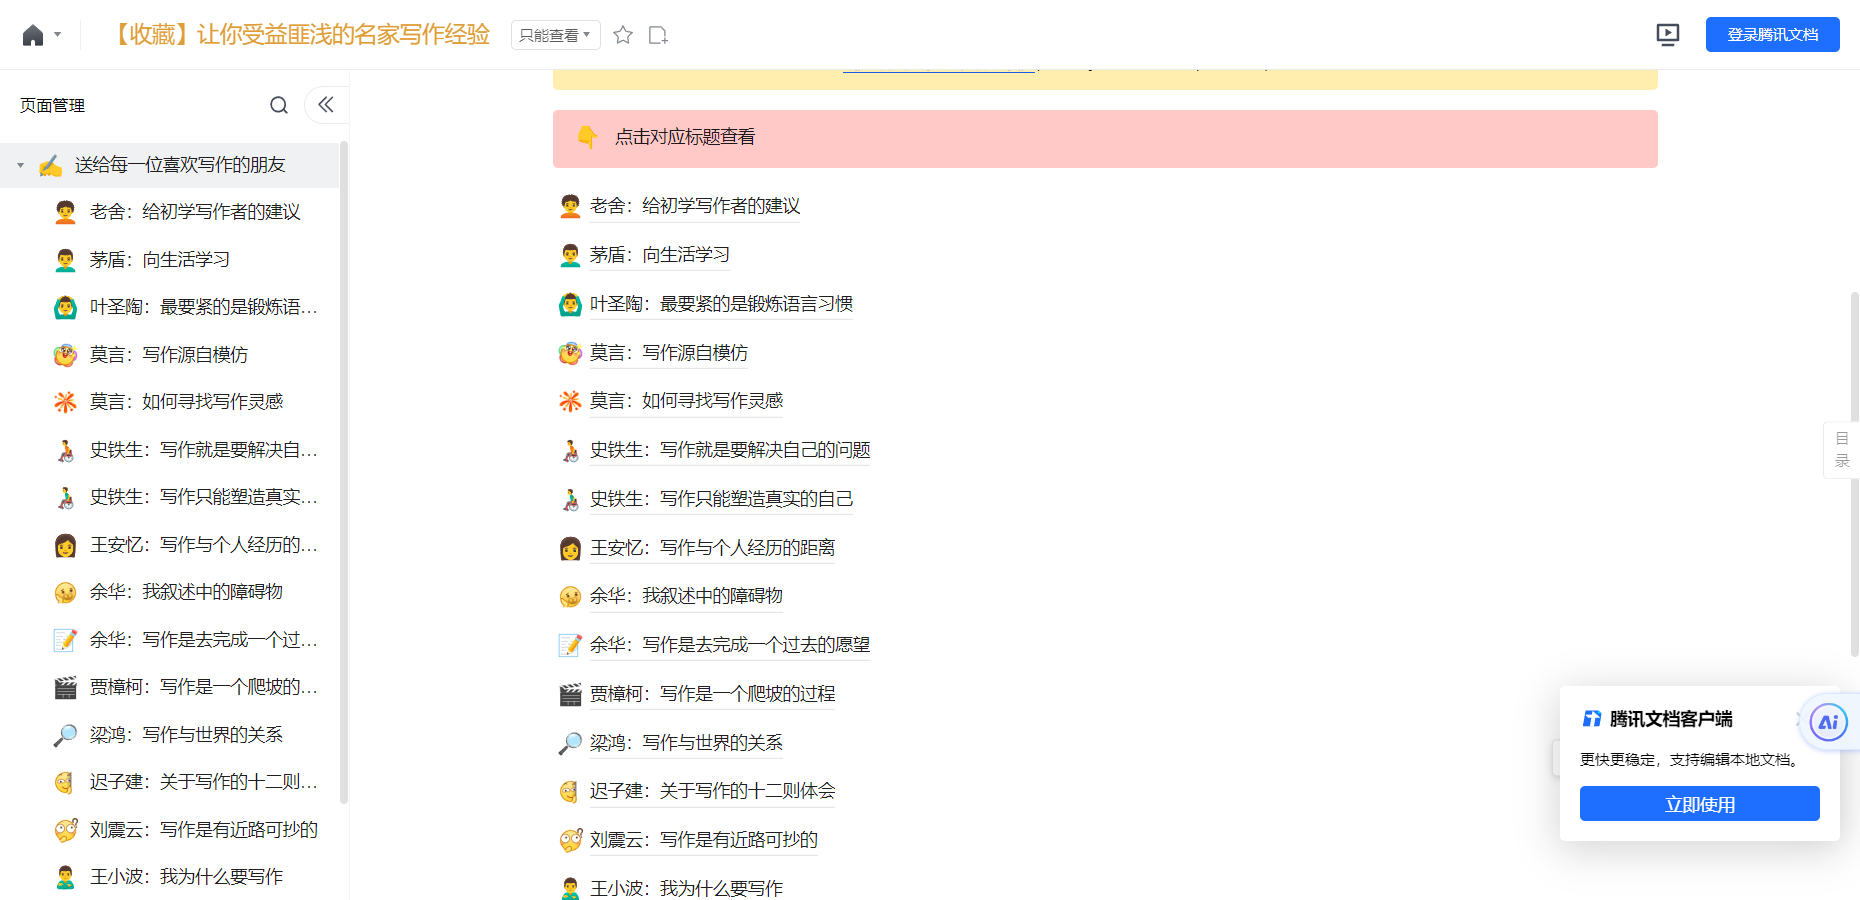The width and height of the screenshot is (1860, 900).
Task: Start presentation mode icon
Action: coord(1667,35)
